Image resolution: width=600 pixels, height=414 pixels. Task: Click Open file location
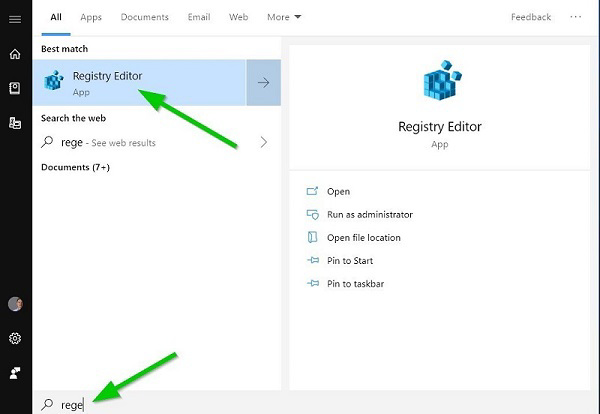tap(363, 237)
